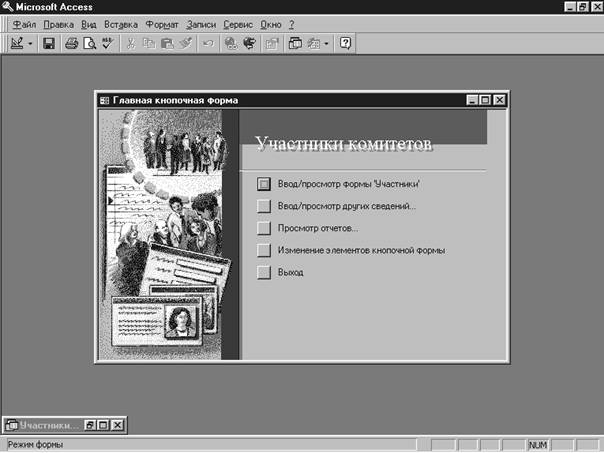This screenshot has height=453, width=604.
Task: Open the View mode dropdown arrow
Action: point(30,43)
